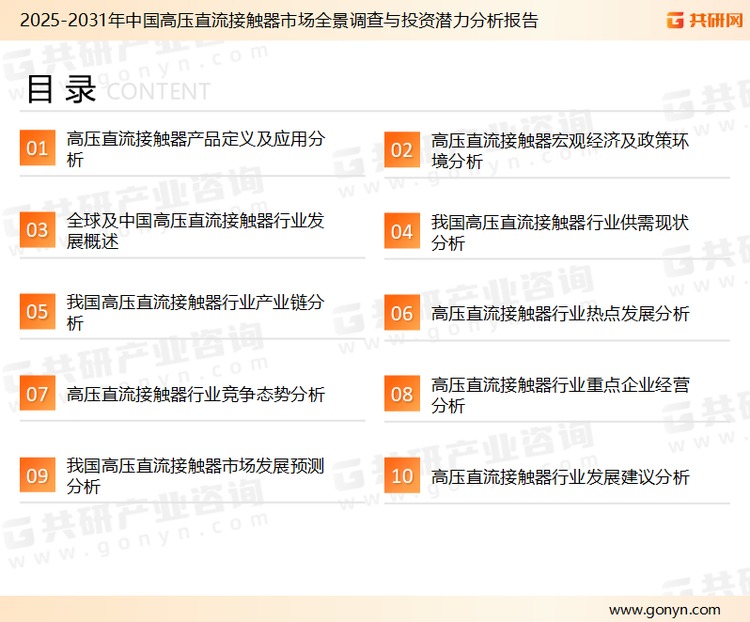Click the orange 03 number badge

(37, 230)
